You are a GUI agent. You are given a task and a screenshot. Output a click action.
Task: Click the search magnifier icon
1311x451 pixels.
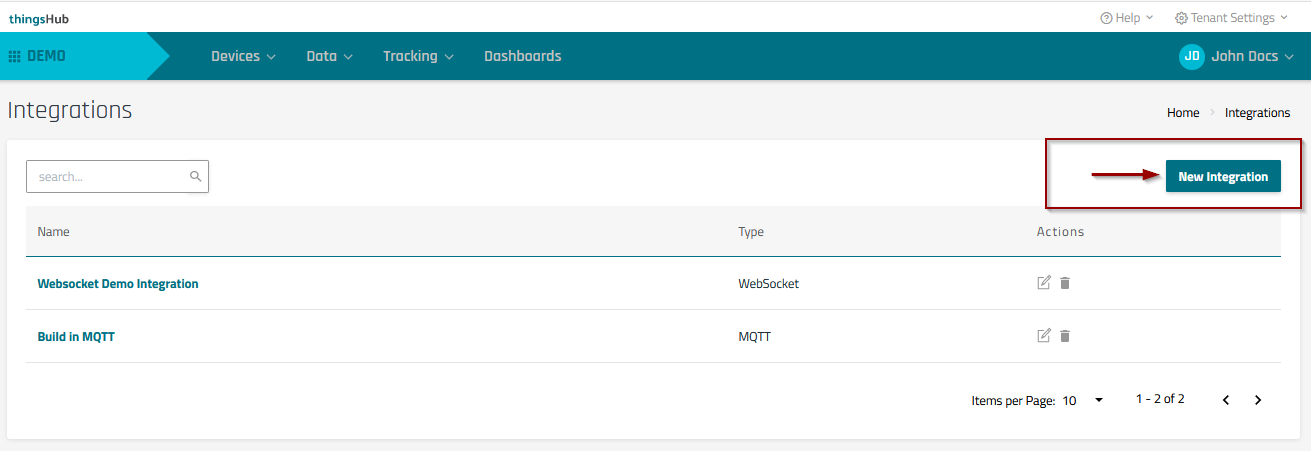pyautogui.click(x=196, y=177)
